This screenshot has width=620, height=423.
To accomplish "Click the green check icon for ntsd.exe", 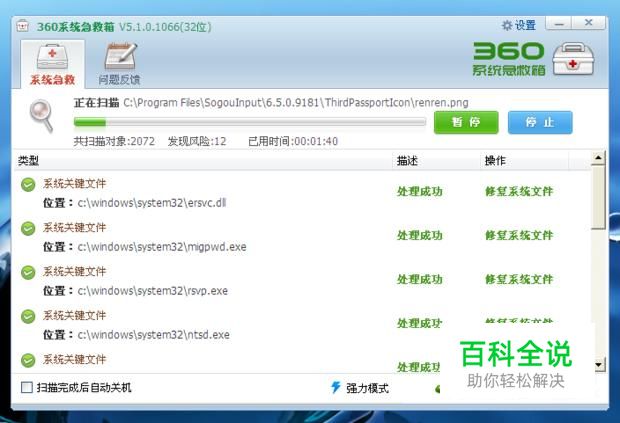I will coord(28,316).
